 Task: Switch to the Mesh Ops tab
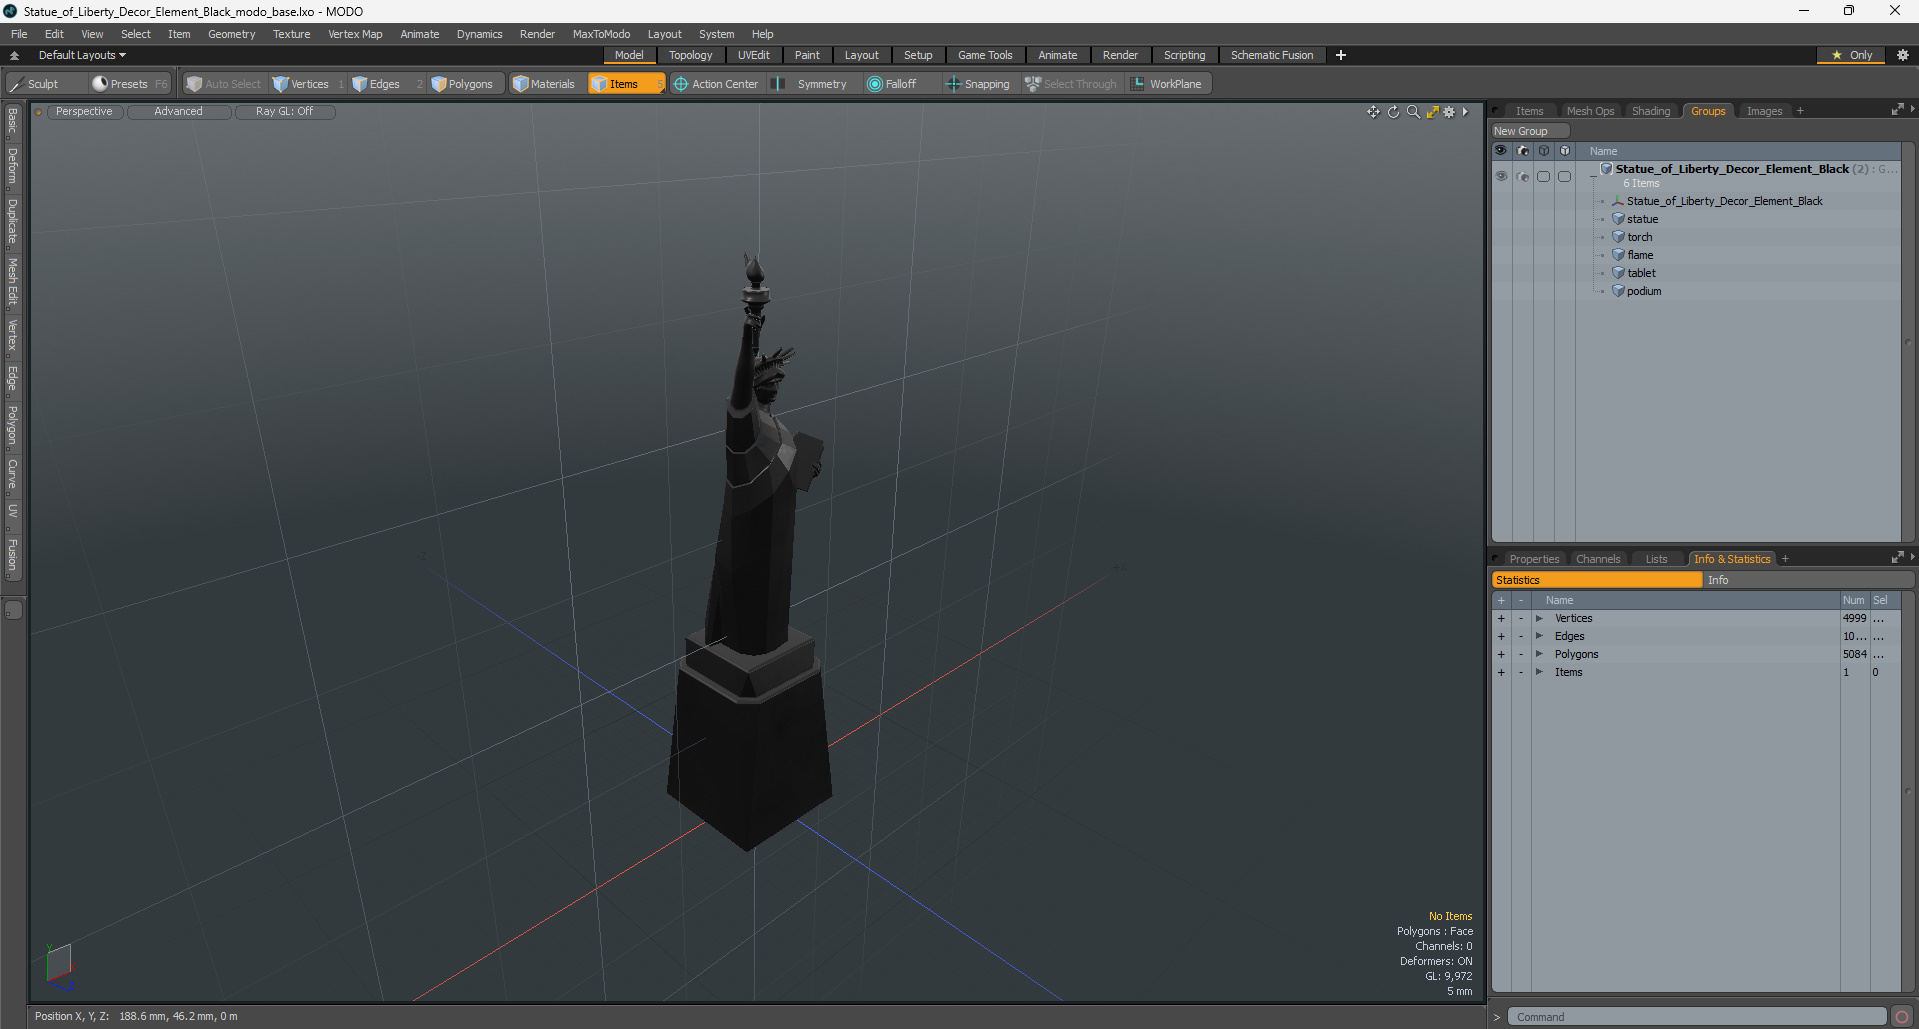(1590, 111)
